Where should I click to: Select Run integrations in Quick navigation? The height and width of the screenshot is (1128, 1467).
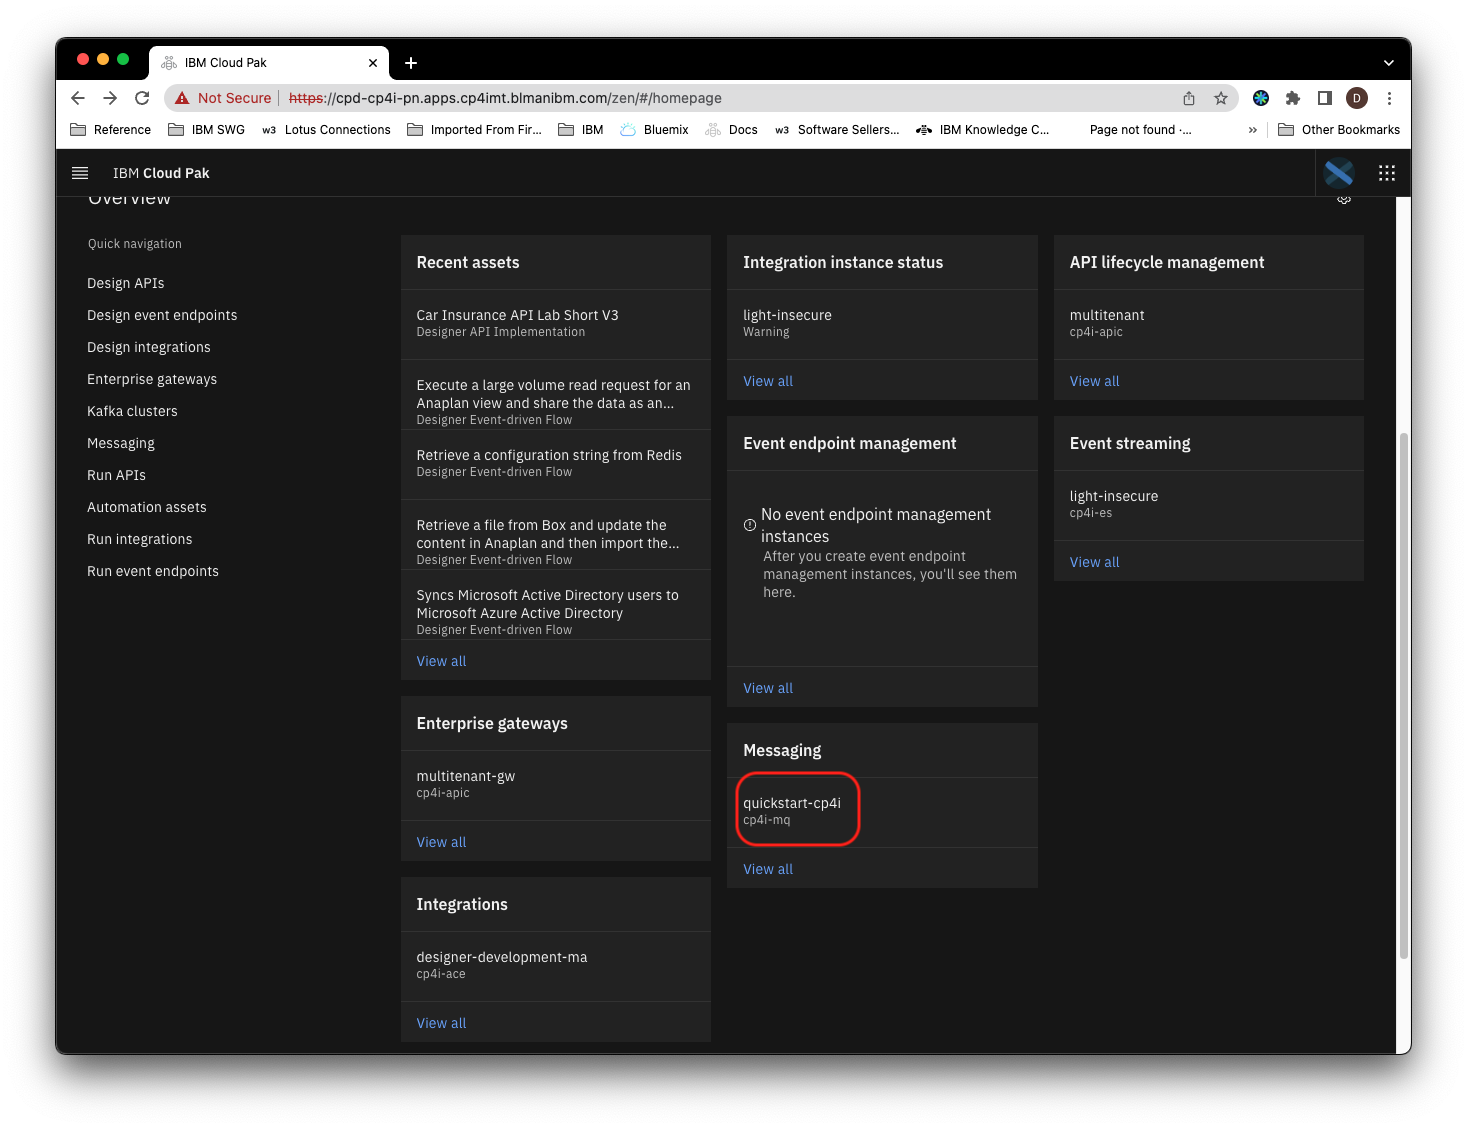pos(139,539)
